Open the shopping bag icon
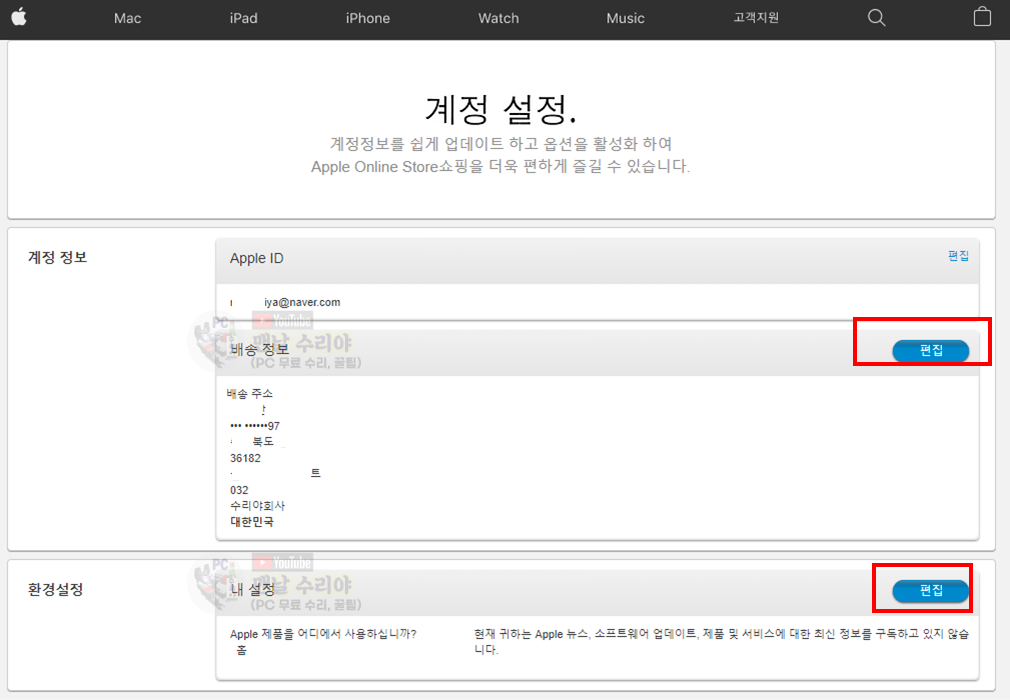Viewport: 1010px width, 700px height. [x=982, y=16]
